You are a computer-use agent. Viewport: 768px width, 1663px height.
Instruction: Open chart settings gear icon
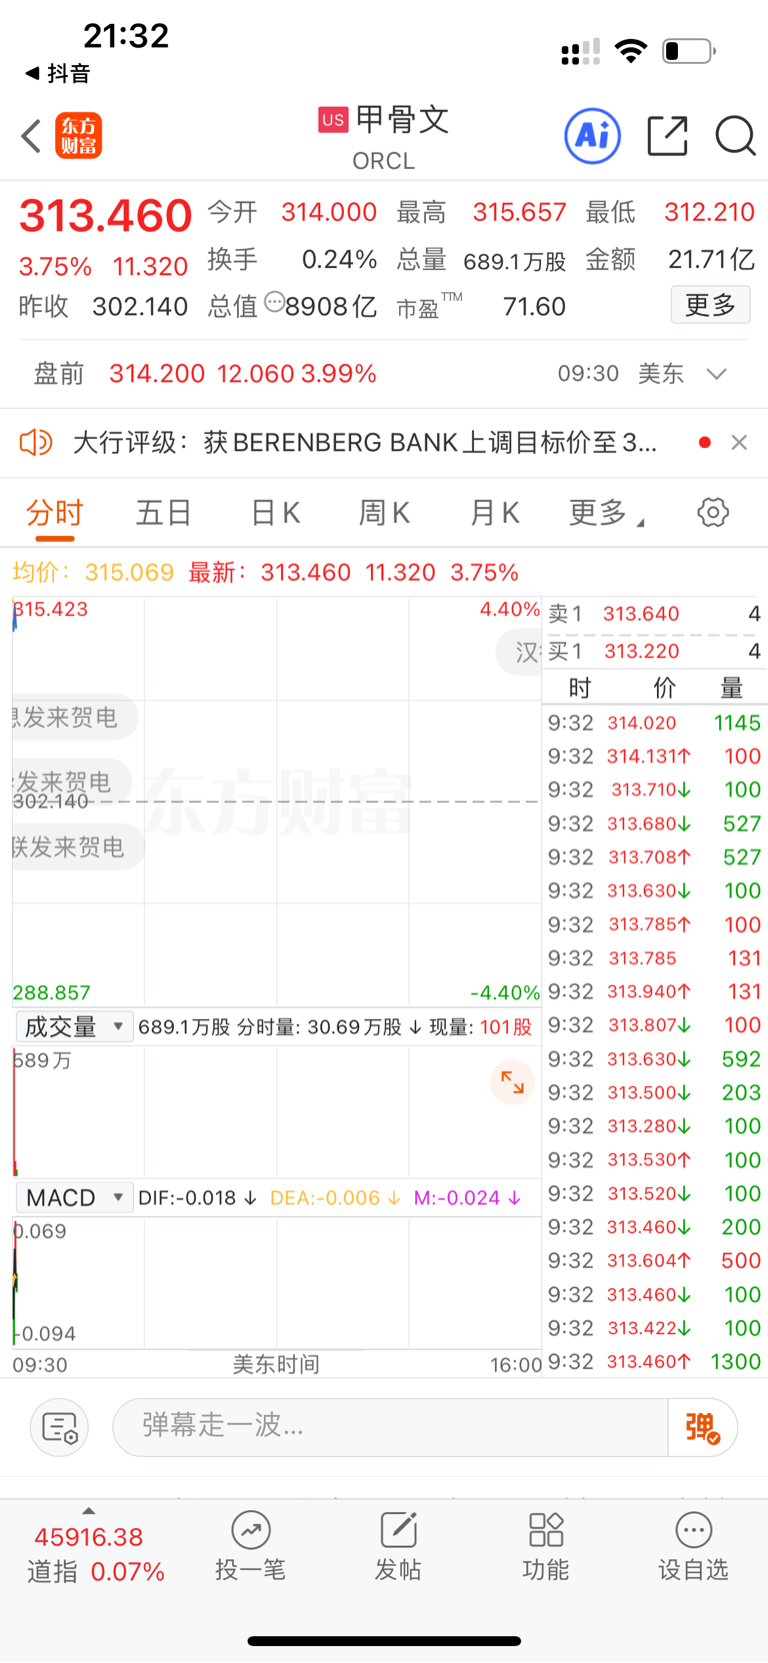tap(713, 513)
